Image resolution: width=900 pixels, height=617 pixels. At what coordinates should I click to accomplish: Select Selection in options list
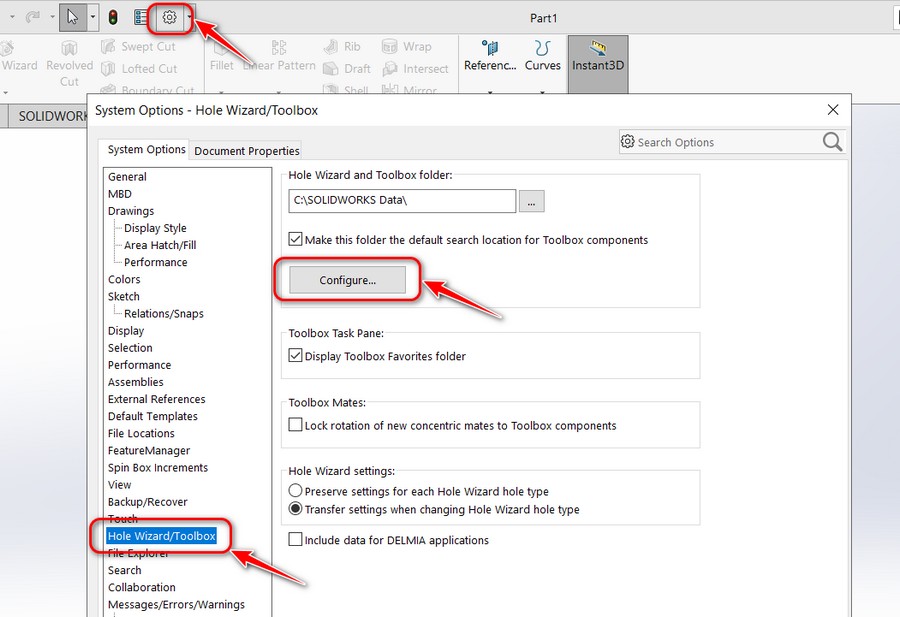pyautogui.click(x=130, y=348)
